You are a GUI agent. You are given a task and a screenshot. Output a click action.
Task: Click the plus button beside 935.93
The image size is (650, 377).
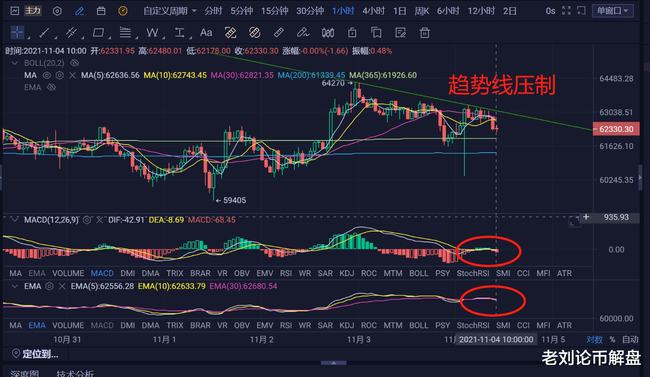[x=586, y=217]
